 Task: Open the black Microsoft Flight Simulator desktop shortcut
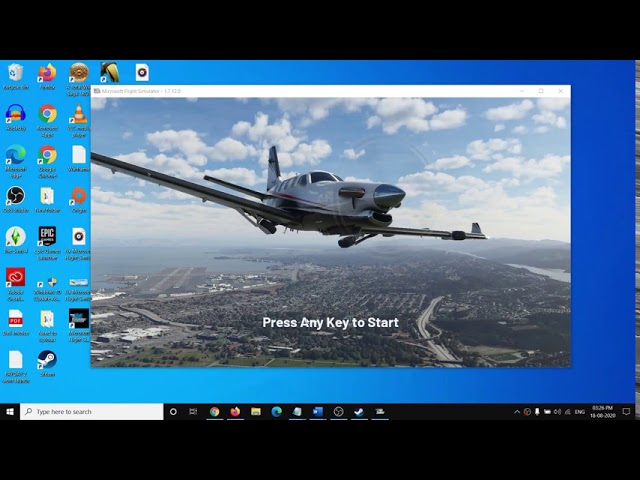(x=78, y=325)
